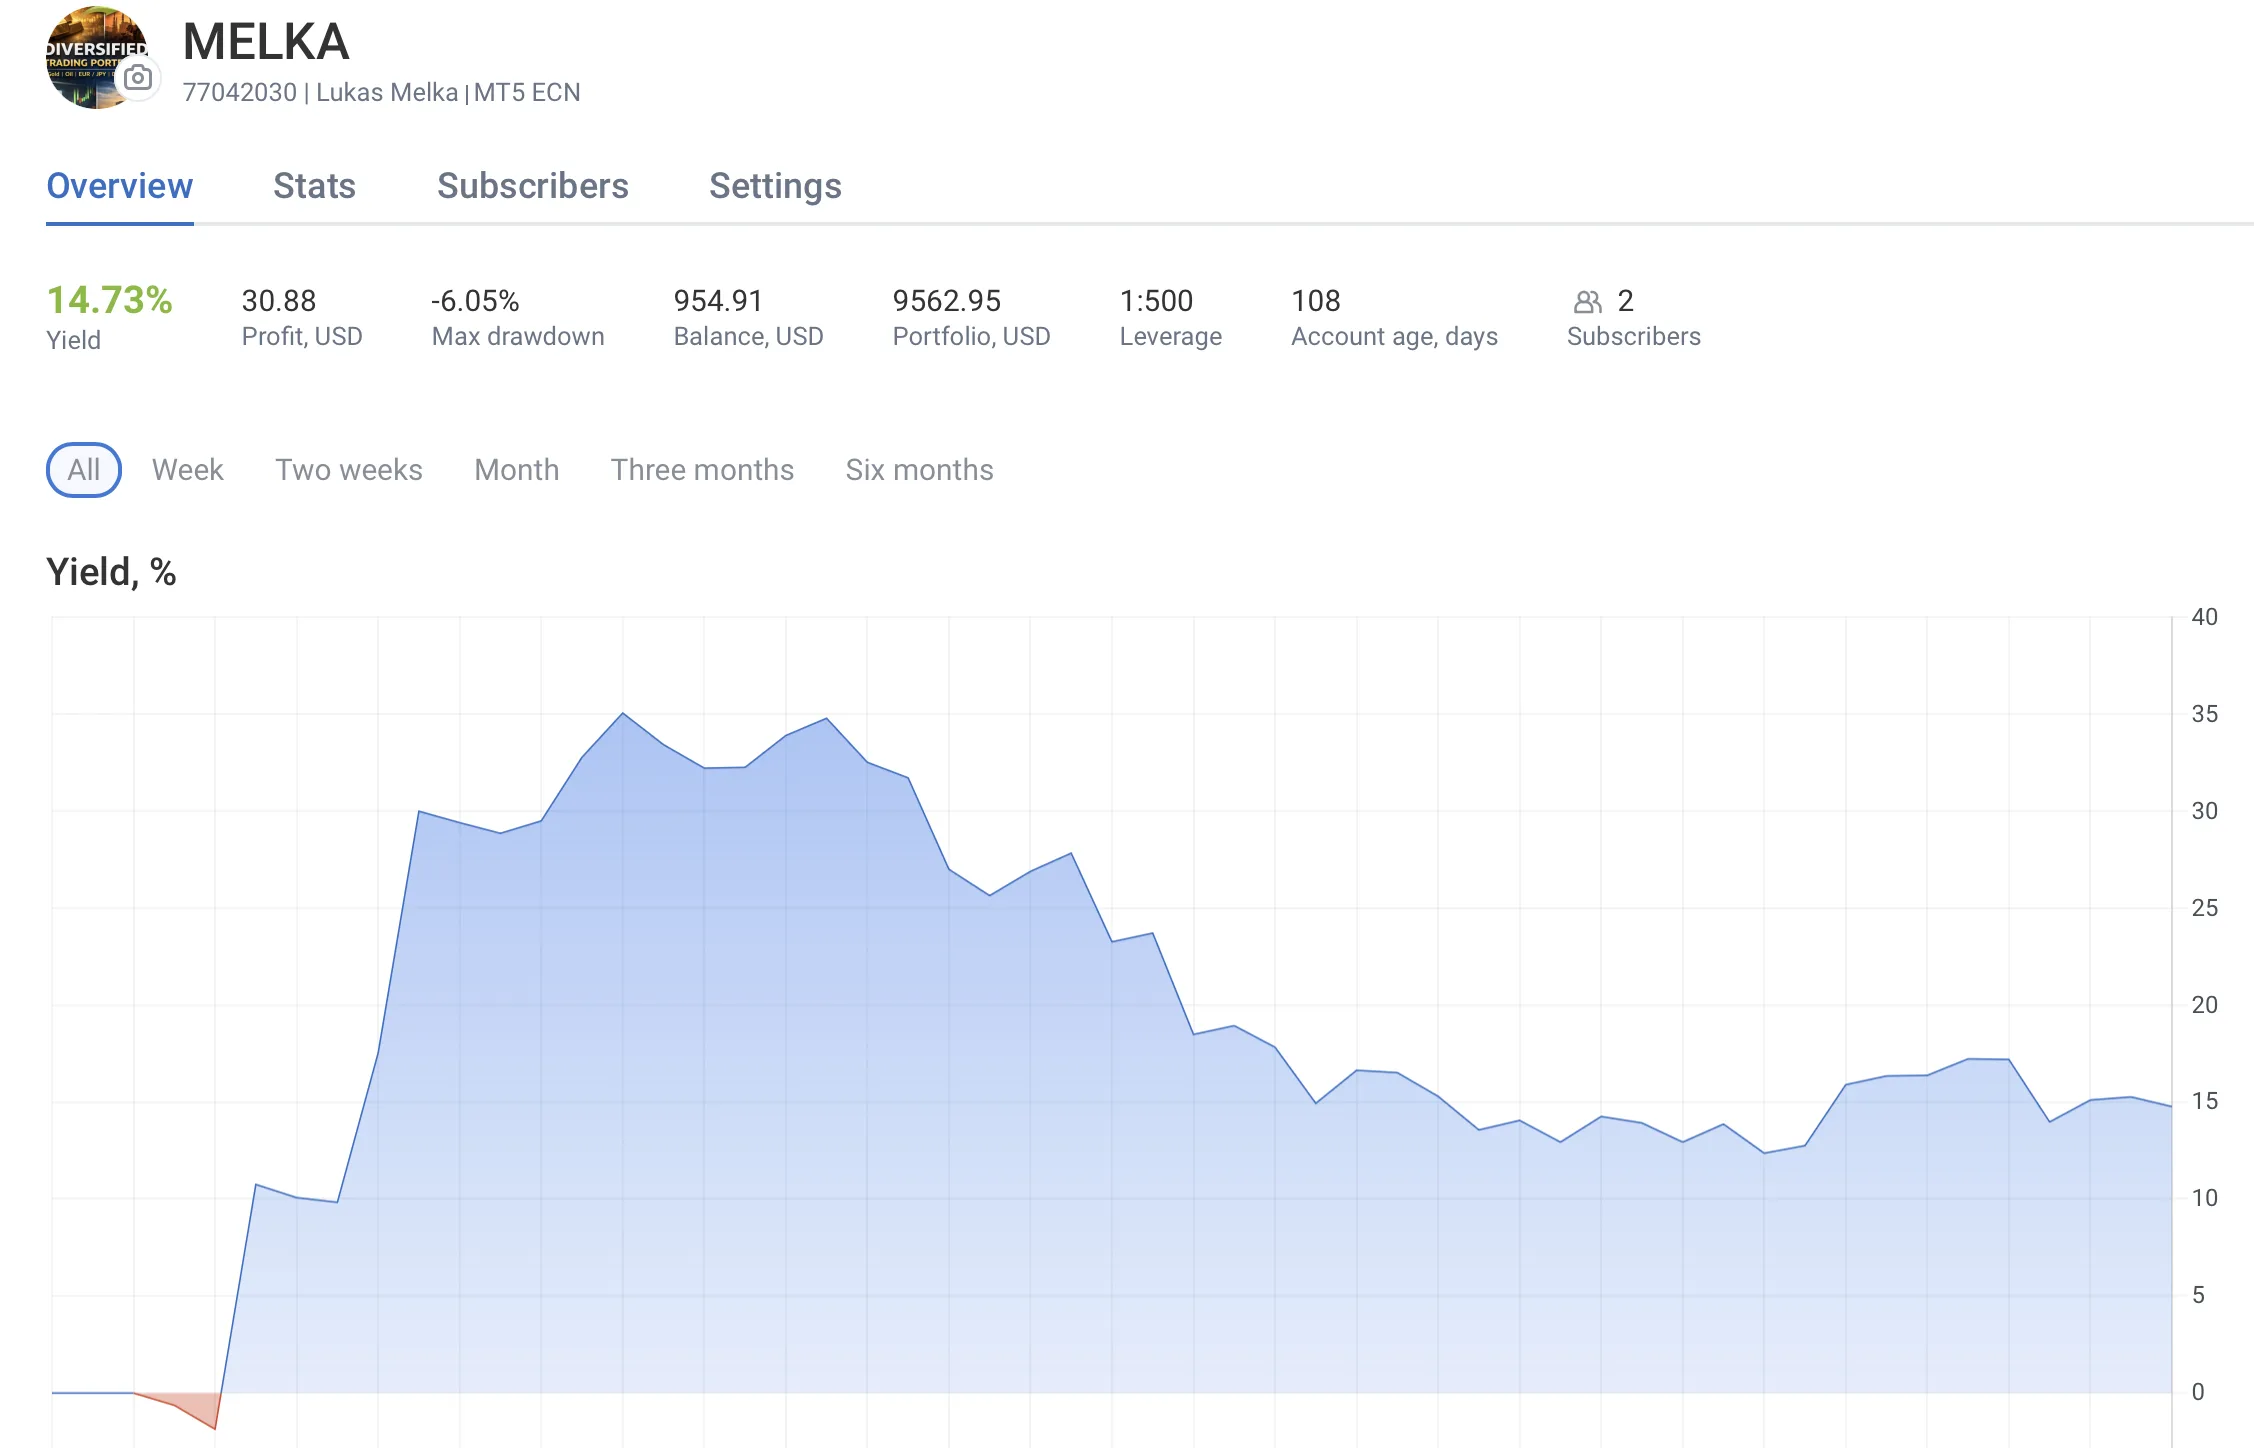Click the 14.73% yield value
The height and width of the screenshot is (1448, 2254).
[x=110, y=300]
